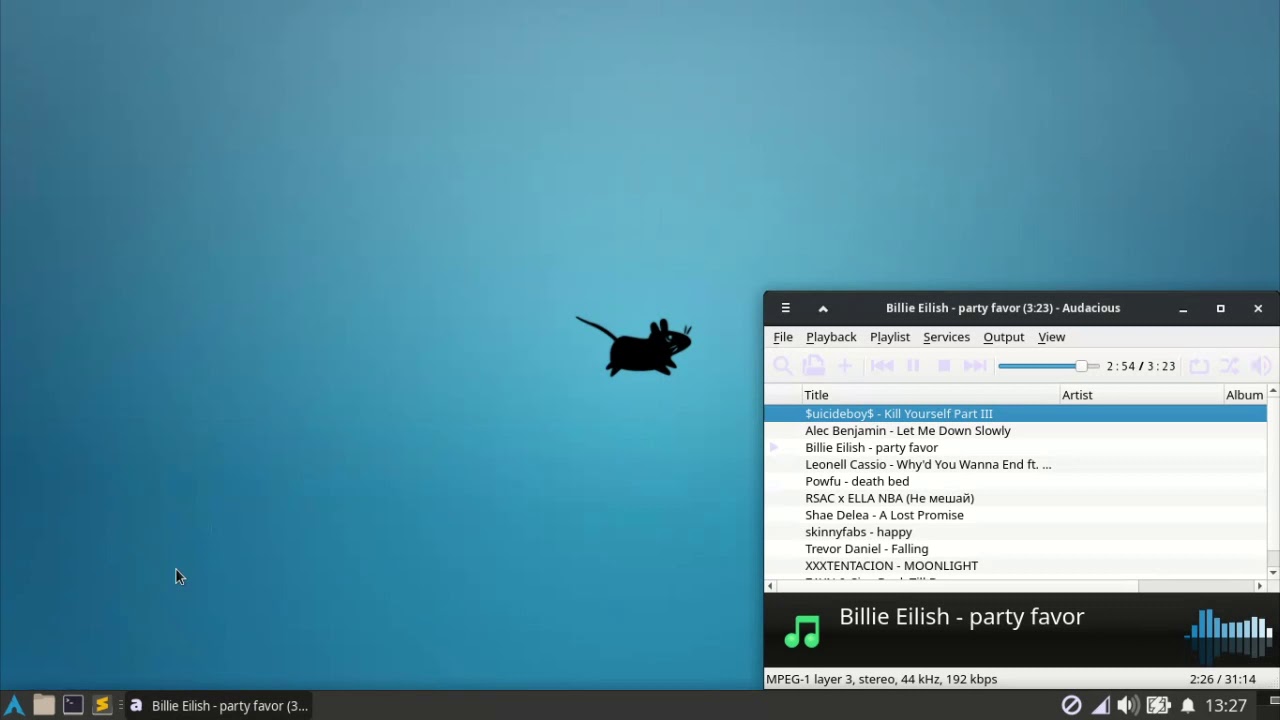1280x720 pixels.
Task: Select "Powfu - death bed"
Action: click(1015, 481)
